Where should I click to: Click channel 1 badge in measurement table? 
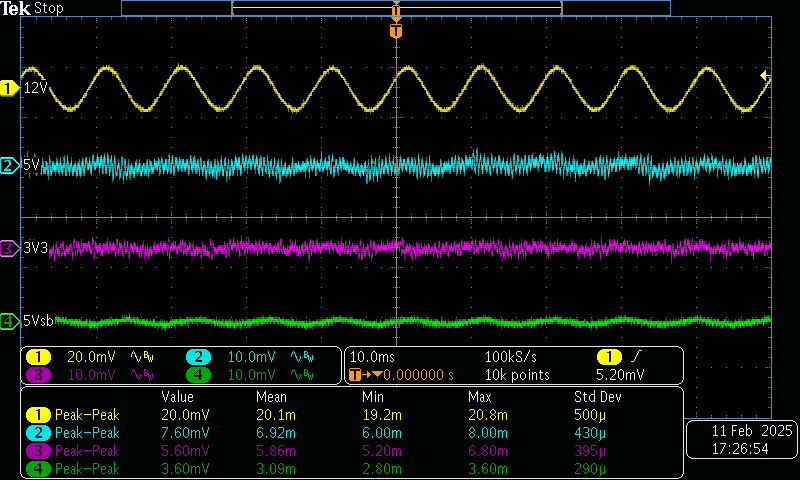[x=38, y=415]
